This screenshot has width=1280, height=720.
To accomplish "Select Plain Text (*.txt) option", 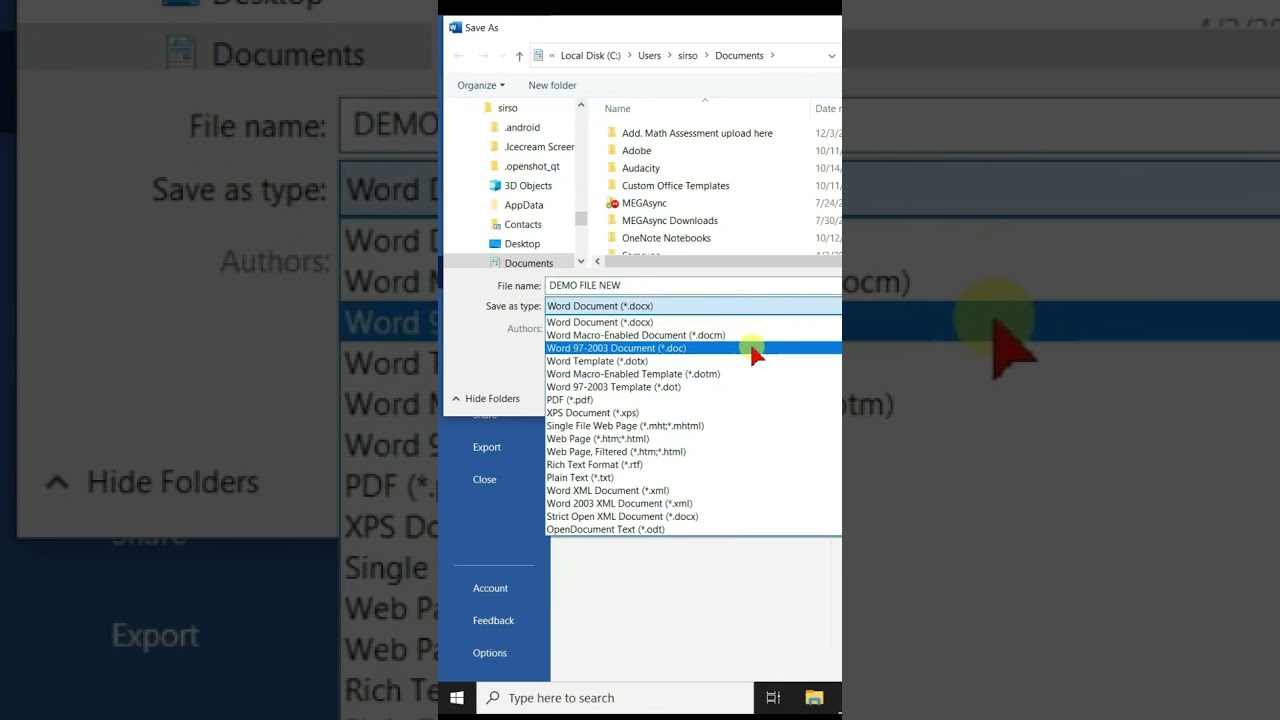I will (694, 478).
